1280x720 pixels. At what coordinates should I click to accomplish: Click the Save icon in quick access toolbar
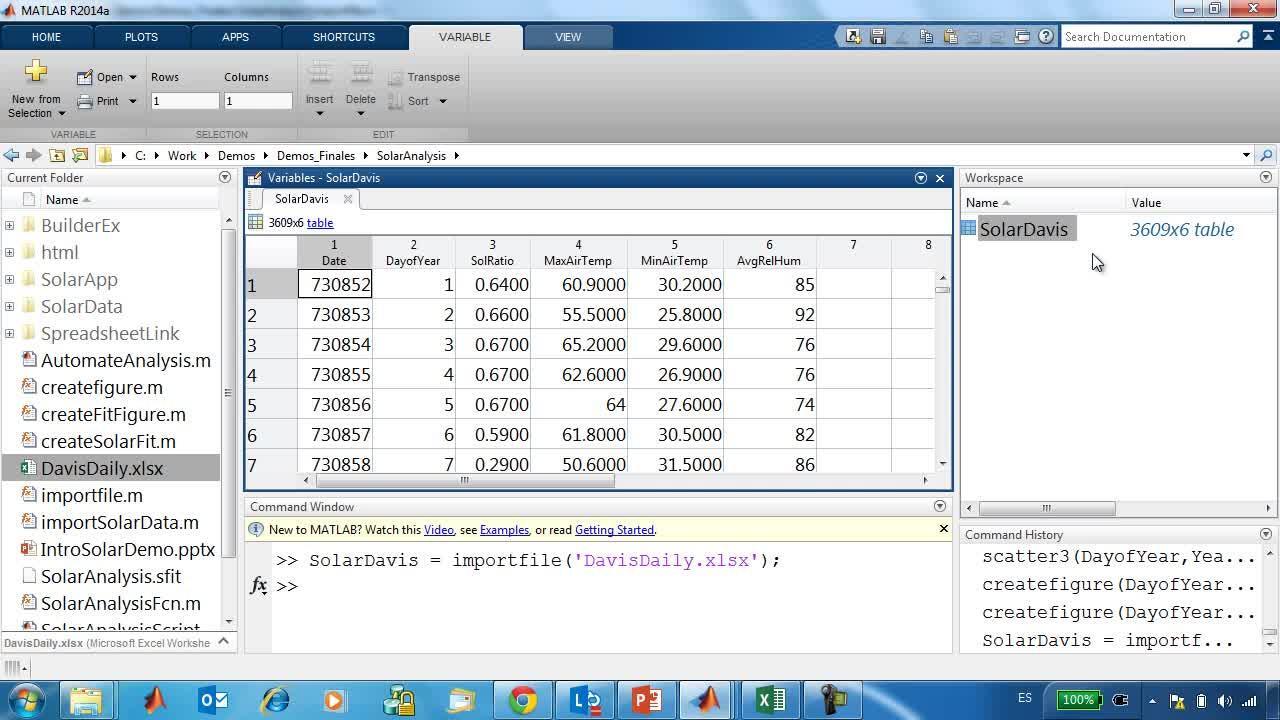point(877,37)
